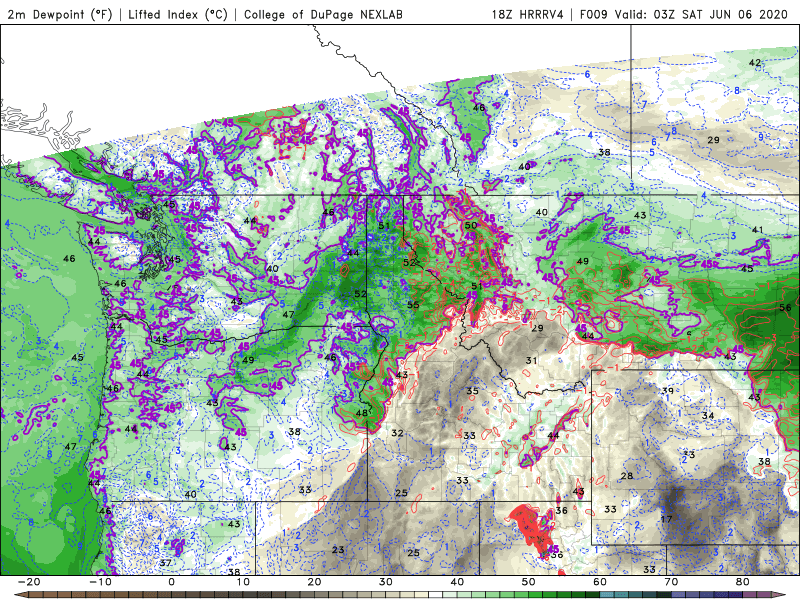800x600 pixels.
Task: Click the dewpoint value 32 on the map
Action: point(397,433)
